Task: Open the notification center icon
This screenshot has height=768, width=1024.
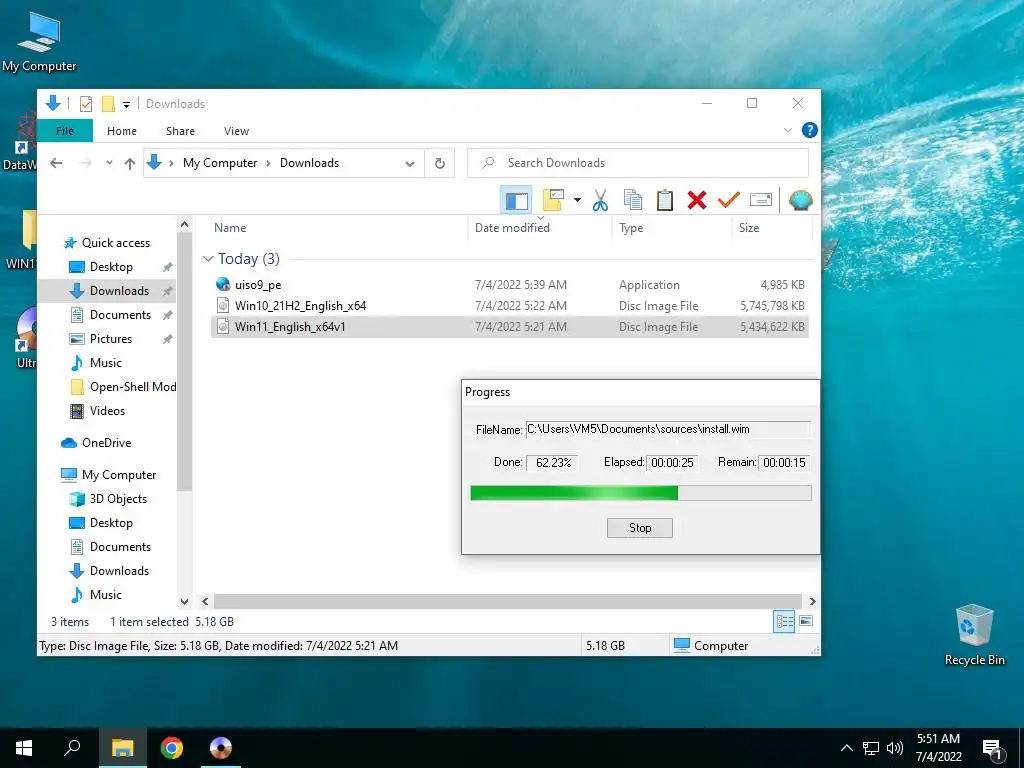Action: [993, 750]
